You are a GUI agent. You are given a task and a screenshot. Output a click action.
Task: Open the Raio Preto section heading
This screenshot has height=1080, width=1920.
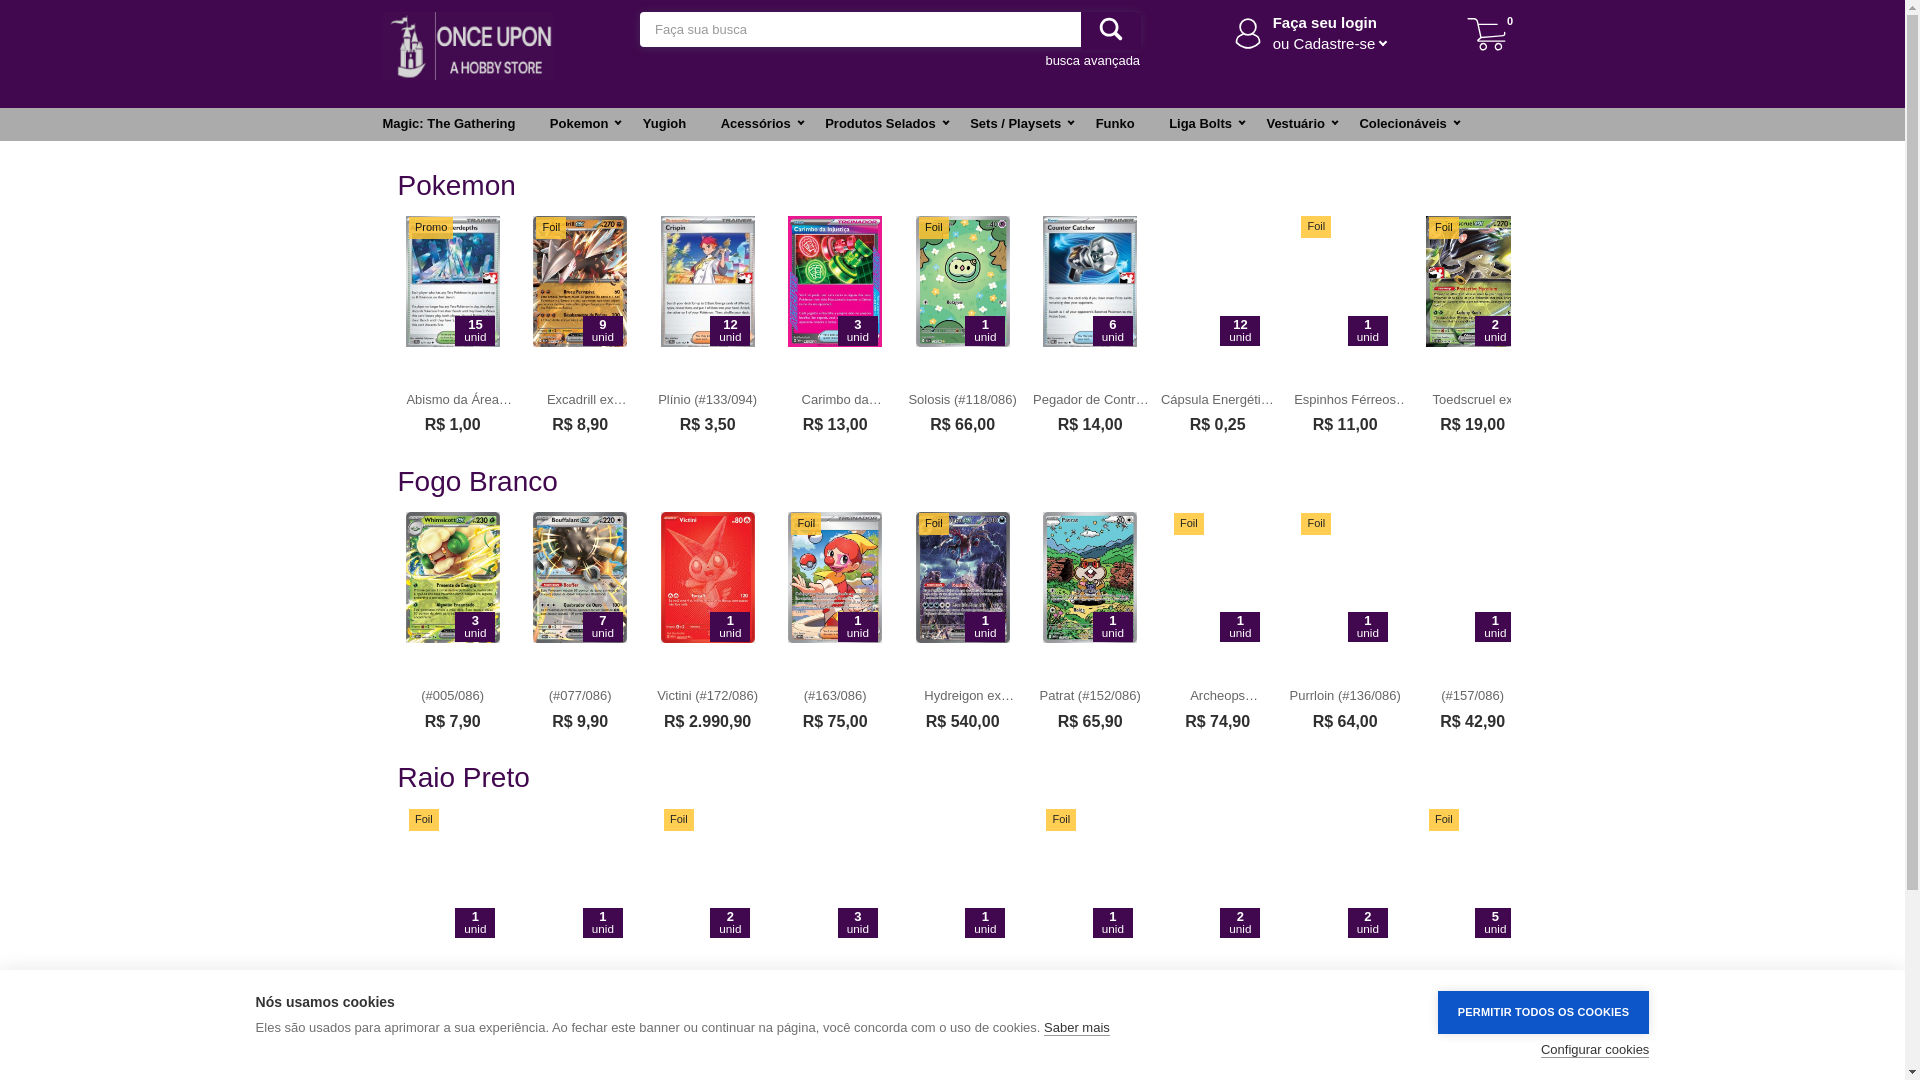click(463, 778)
